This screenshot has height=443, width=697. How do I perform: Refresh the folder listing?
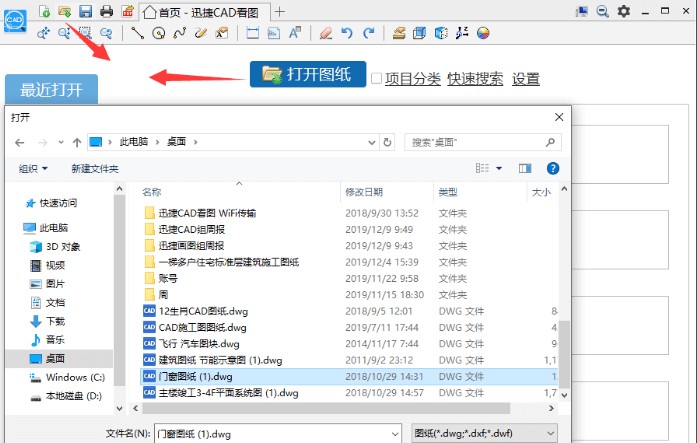tap(387, 142)
